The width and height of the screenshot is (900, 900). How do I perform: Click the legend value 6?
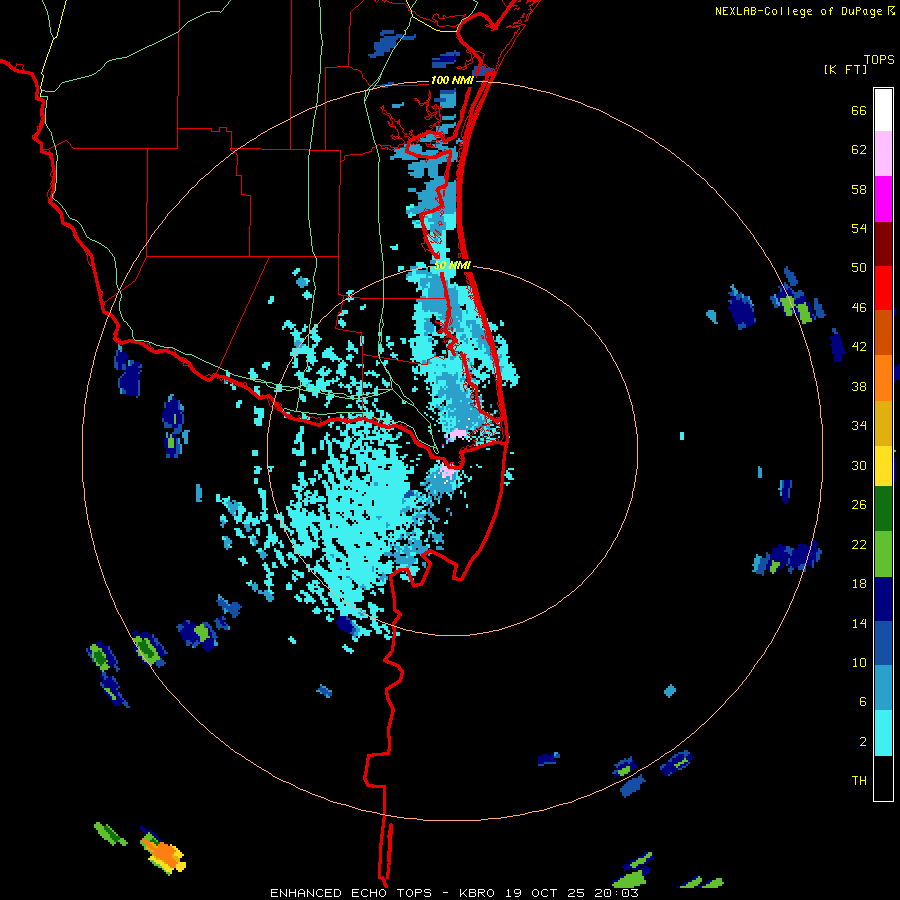(863, 702)
